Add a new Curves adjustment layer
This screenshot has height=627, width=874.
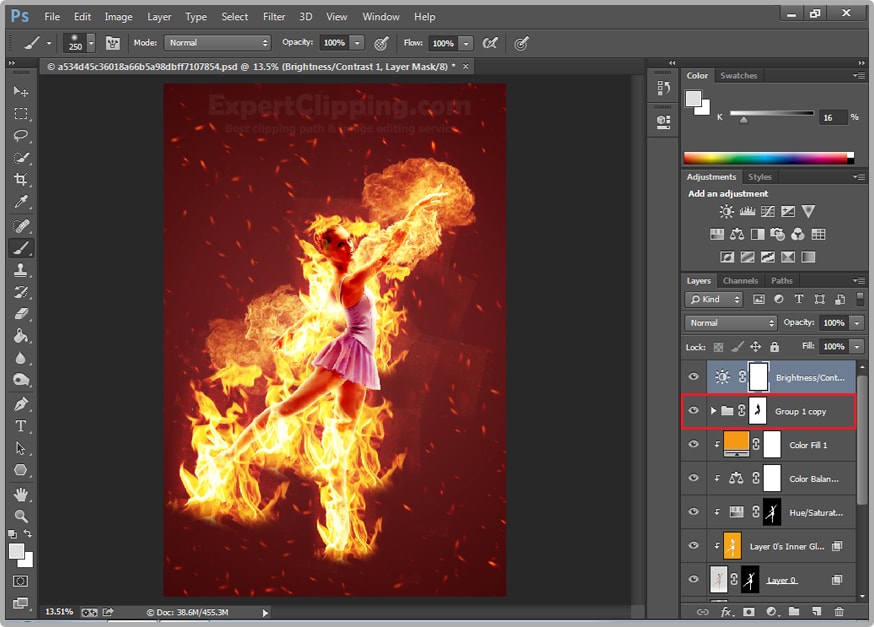click(768, 211)
